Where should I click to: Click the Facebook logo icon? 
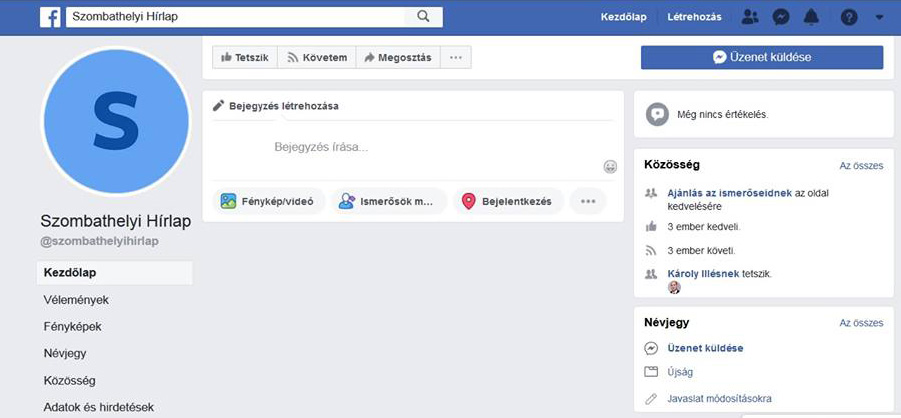click(x=50, y=17)
